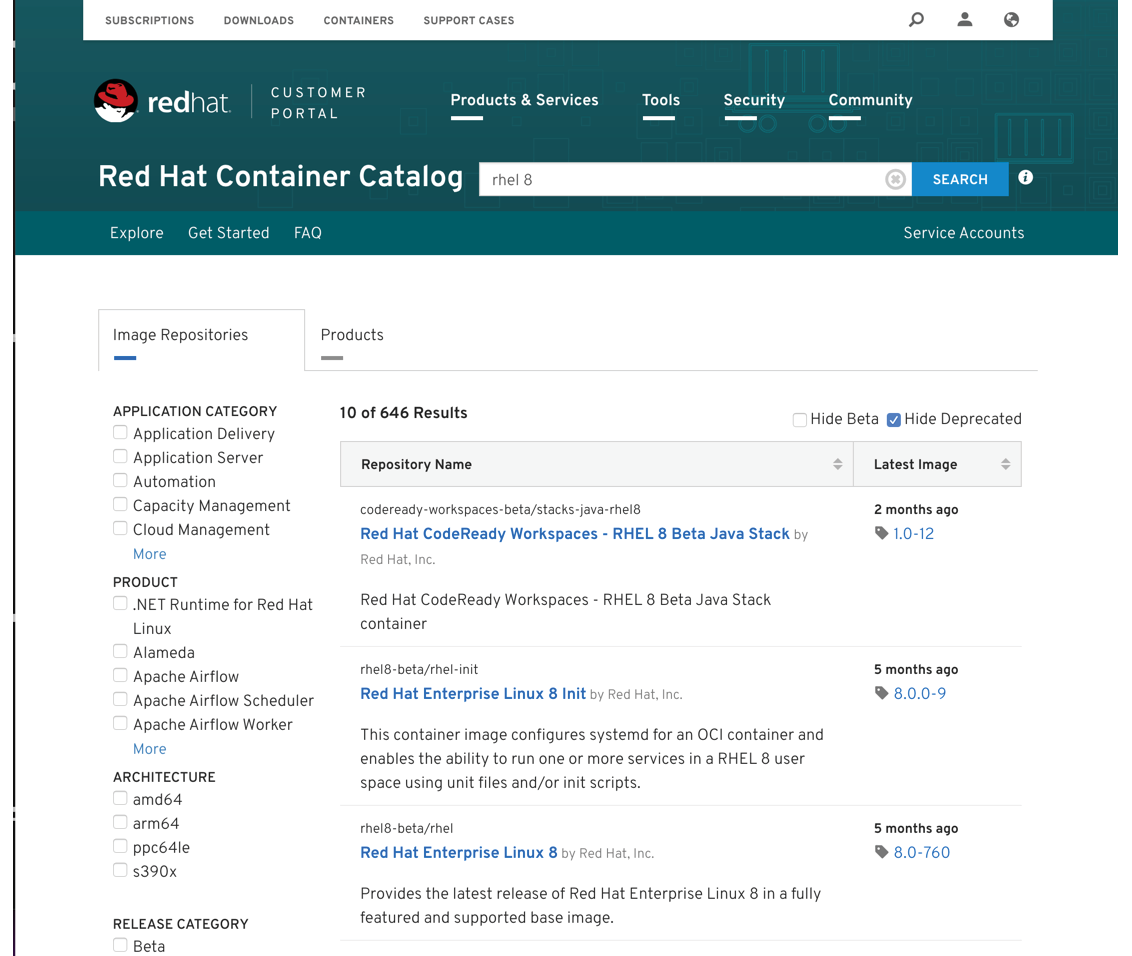The image size is (1132, 956).
Task: Open the Red Hat Enterprise Linux 8 link
Action: point(458,852)
